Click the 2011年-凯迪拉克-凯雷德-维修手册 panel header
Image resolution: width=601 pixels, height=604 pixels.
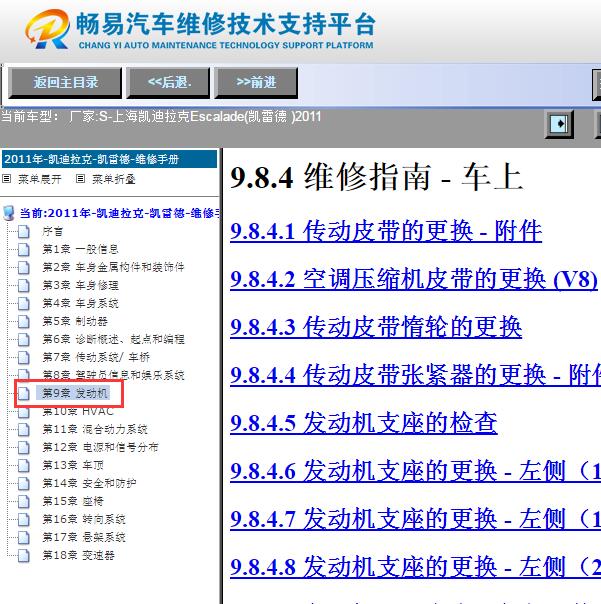coord(109,159)
